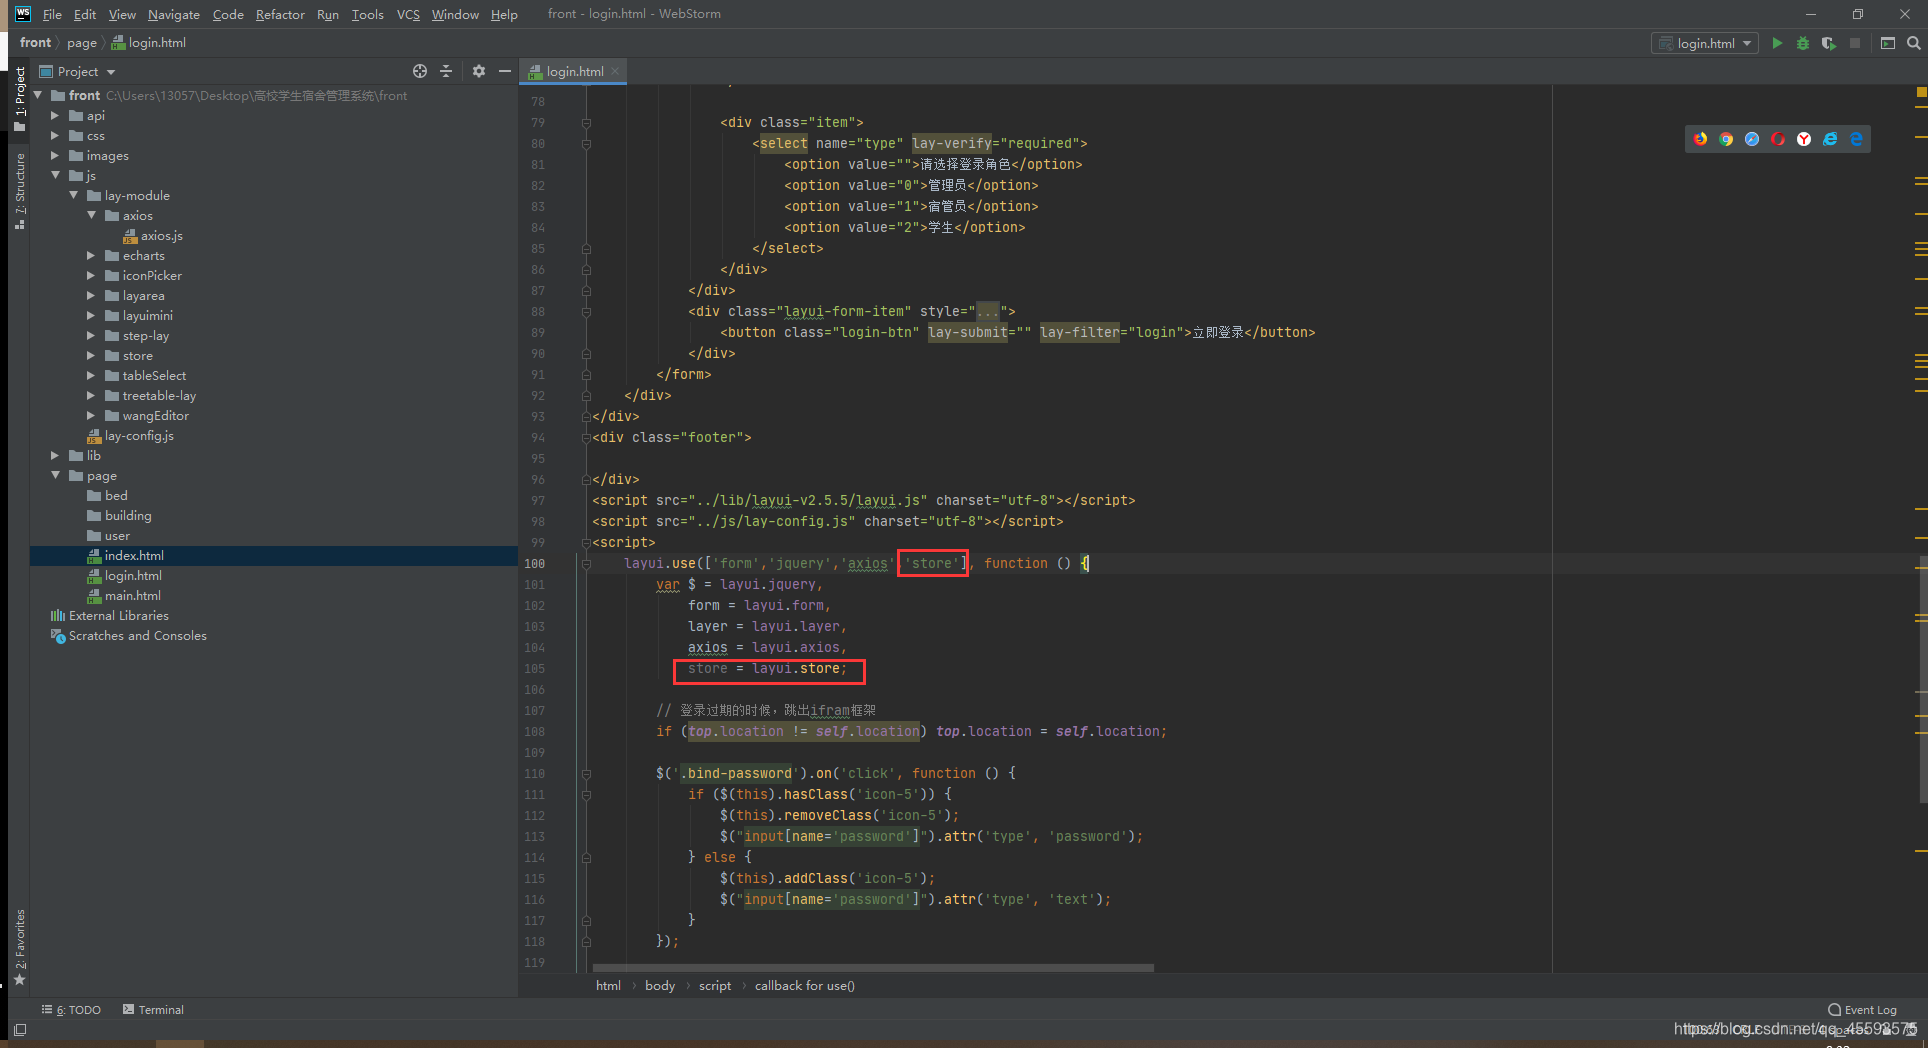Open preview in Firefox browser icon

tap(1700, 139)
